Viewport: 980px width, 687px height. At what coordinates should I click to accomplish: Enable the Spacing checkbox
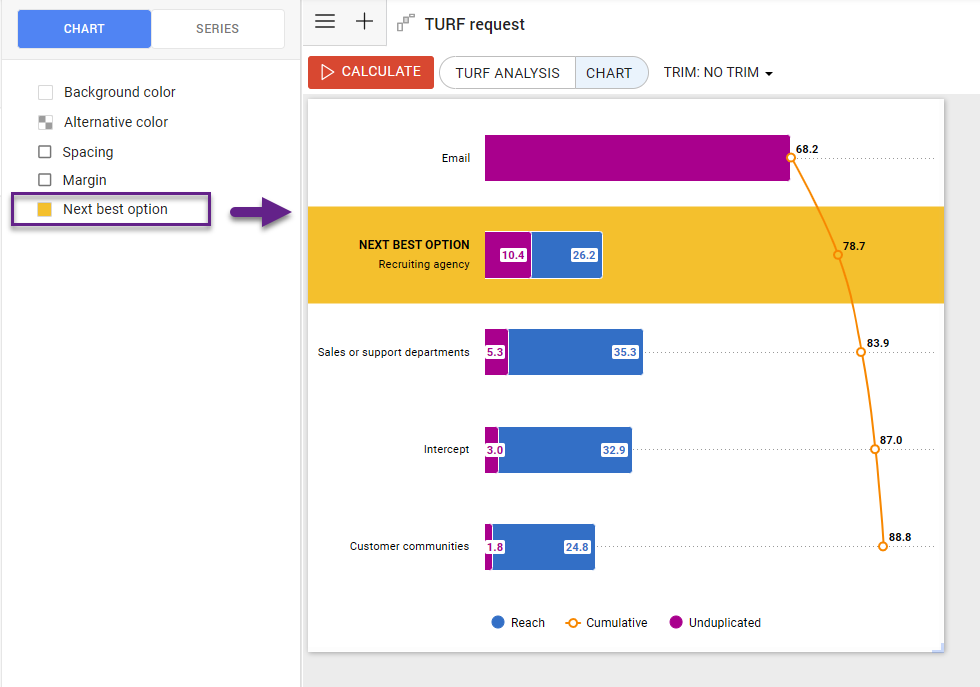[45, 152]
